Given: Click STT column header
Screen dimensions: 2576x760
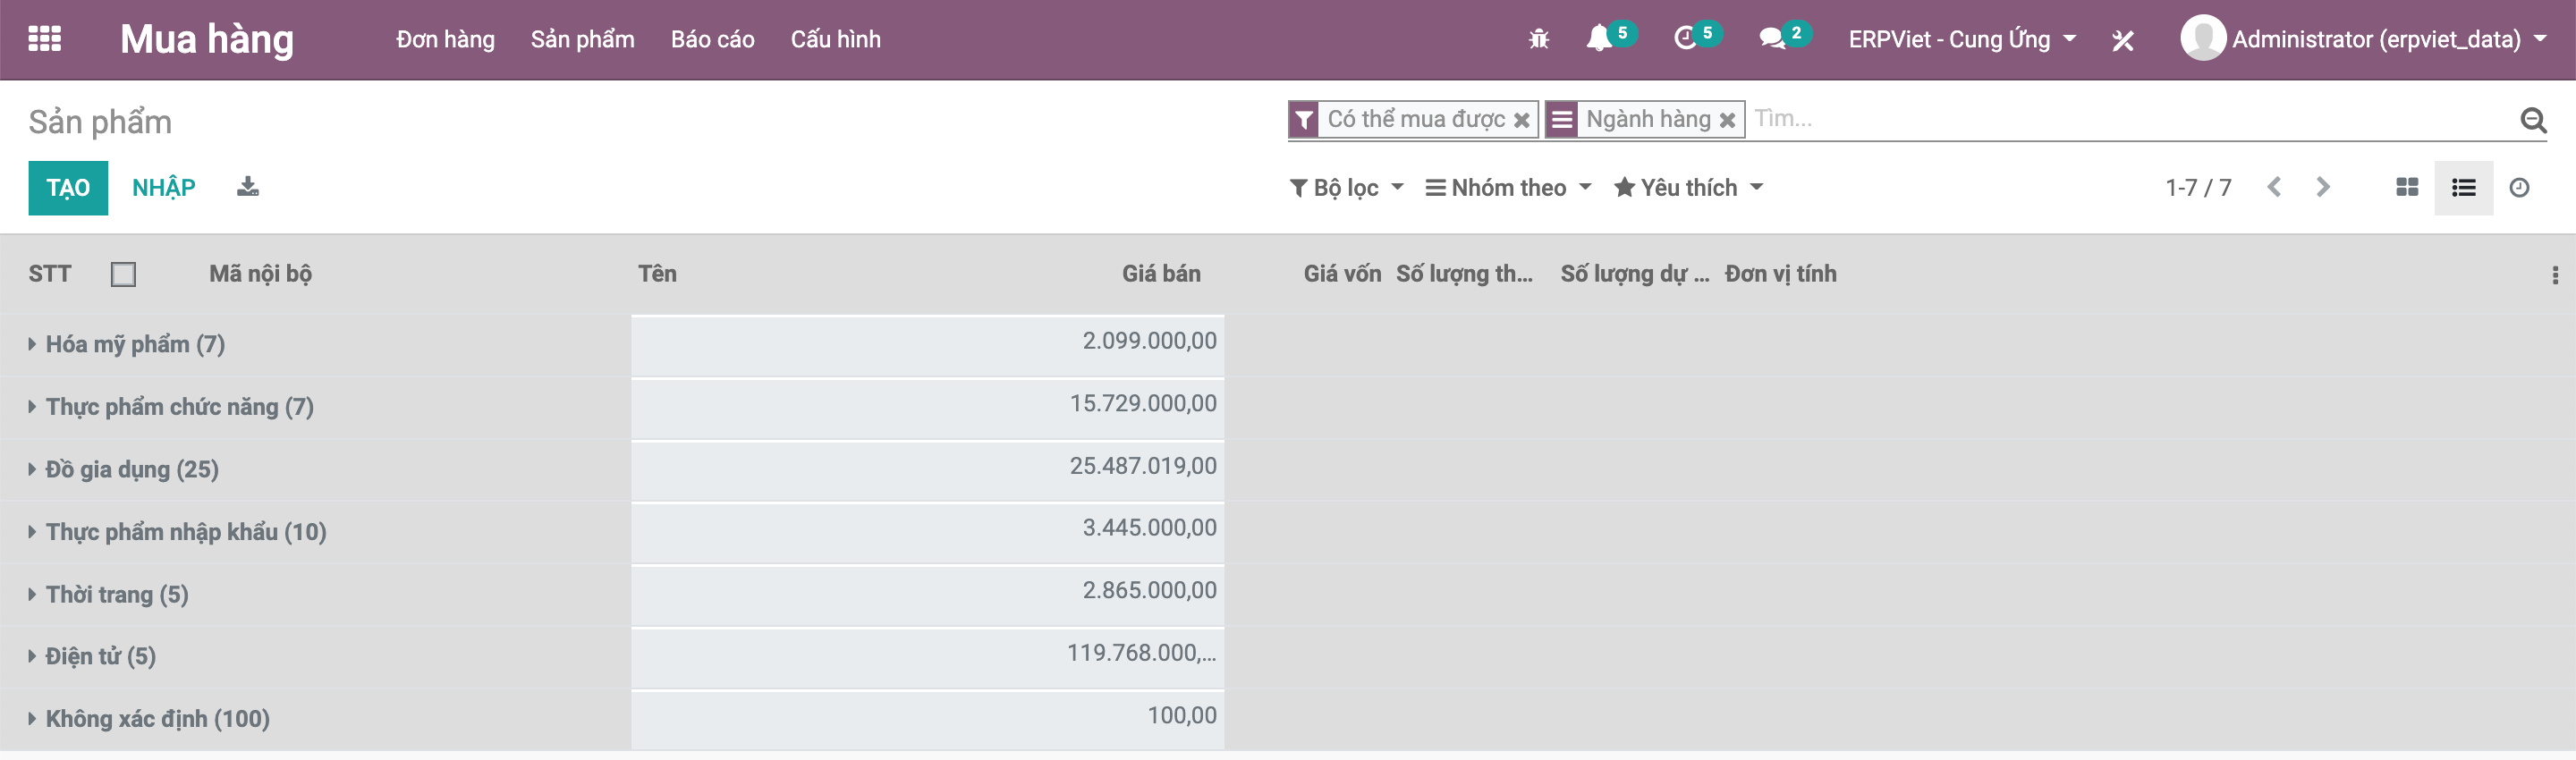Looking at the screenshot, I should click(x=50, y=274).
